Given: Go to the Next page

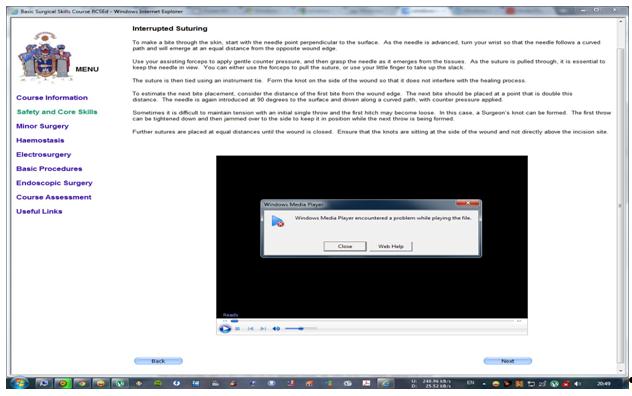Looking at the screenshot, I should pos(507,361).
